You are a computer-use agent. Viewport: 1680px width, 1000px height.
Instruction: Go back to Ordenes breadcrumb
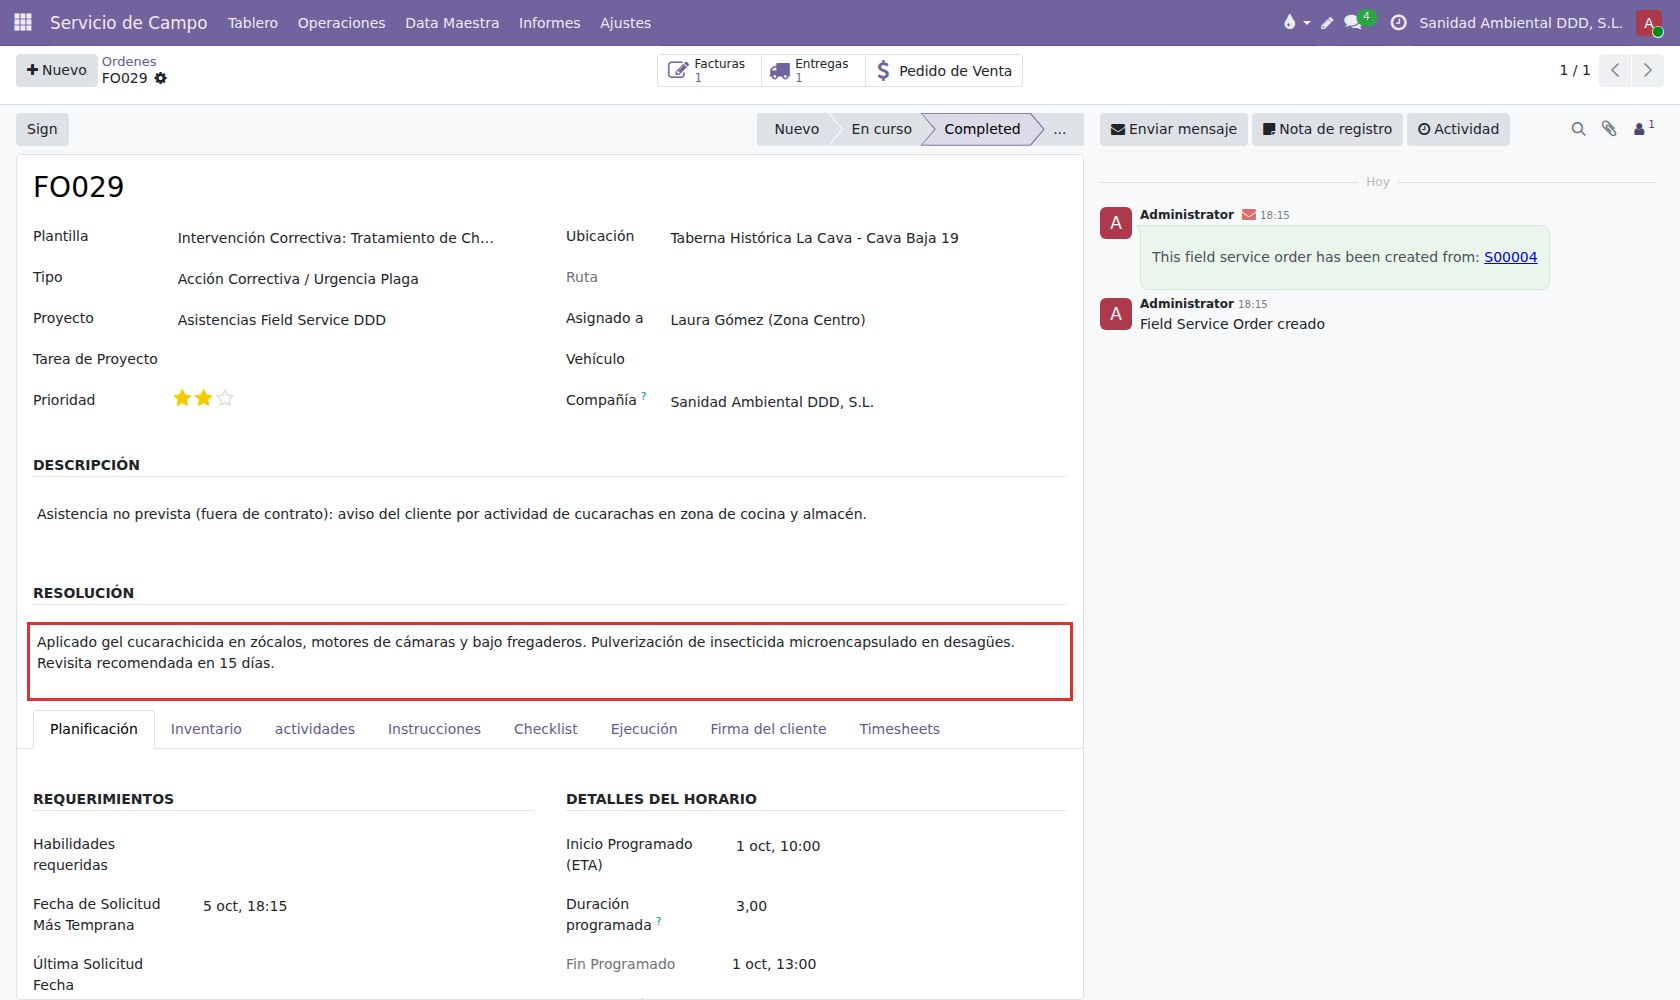pyautogui.click(x=129, y=61)
